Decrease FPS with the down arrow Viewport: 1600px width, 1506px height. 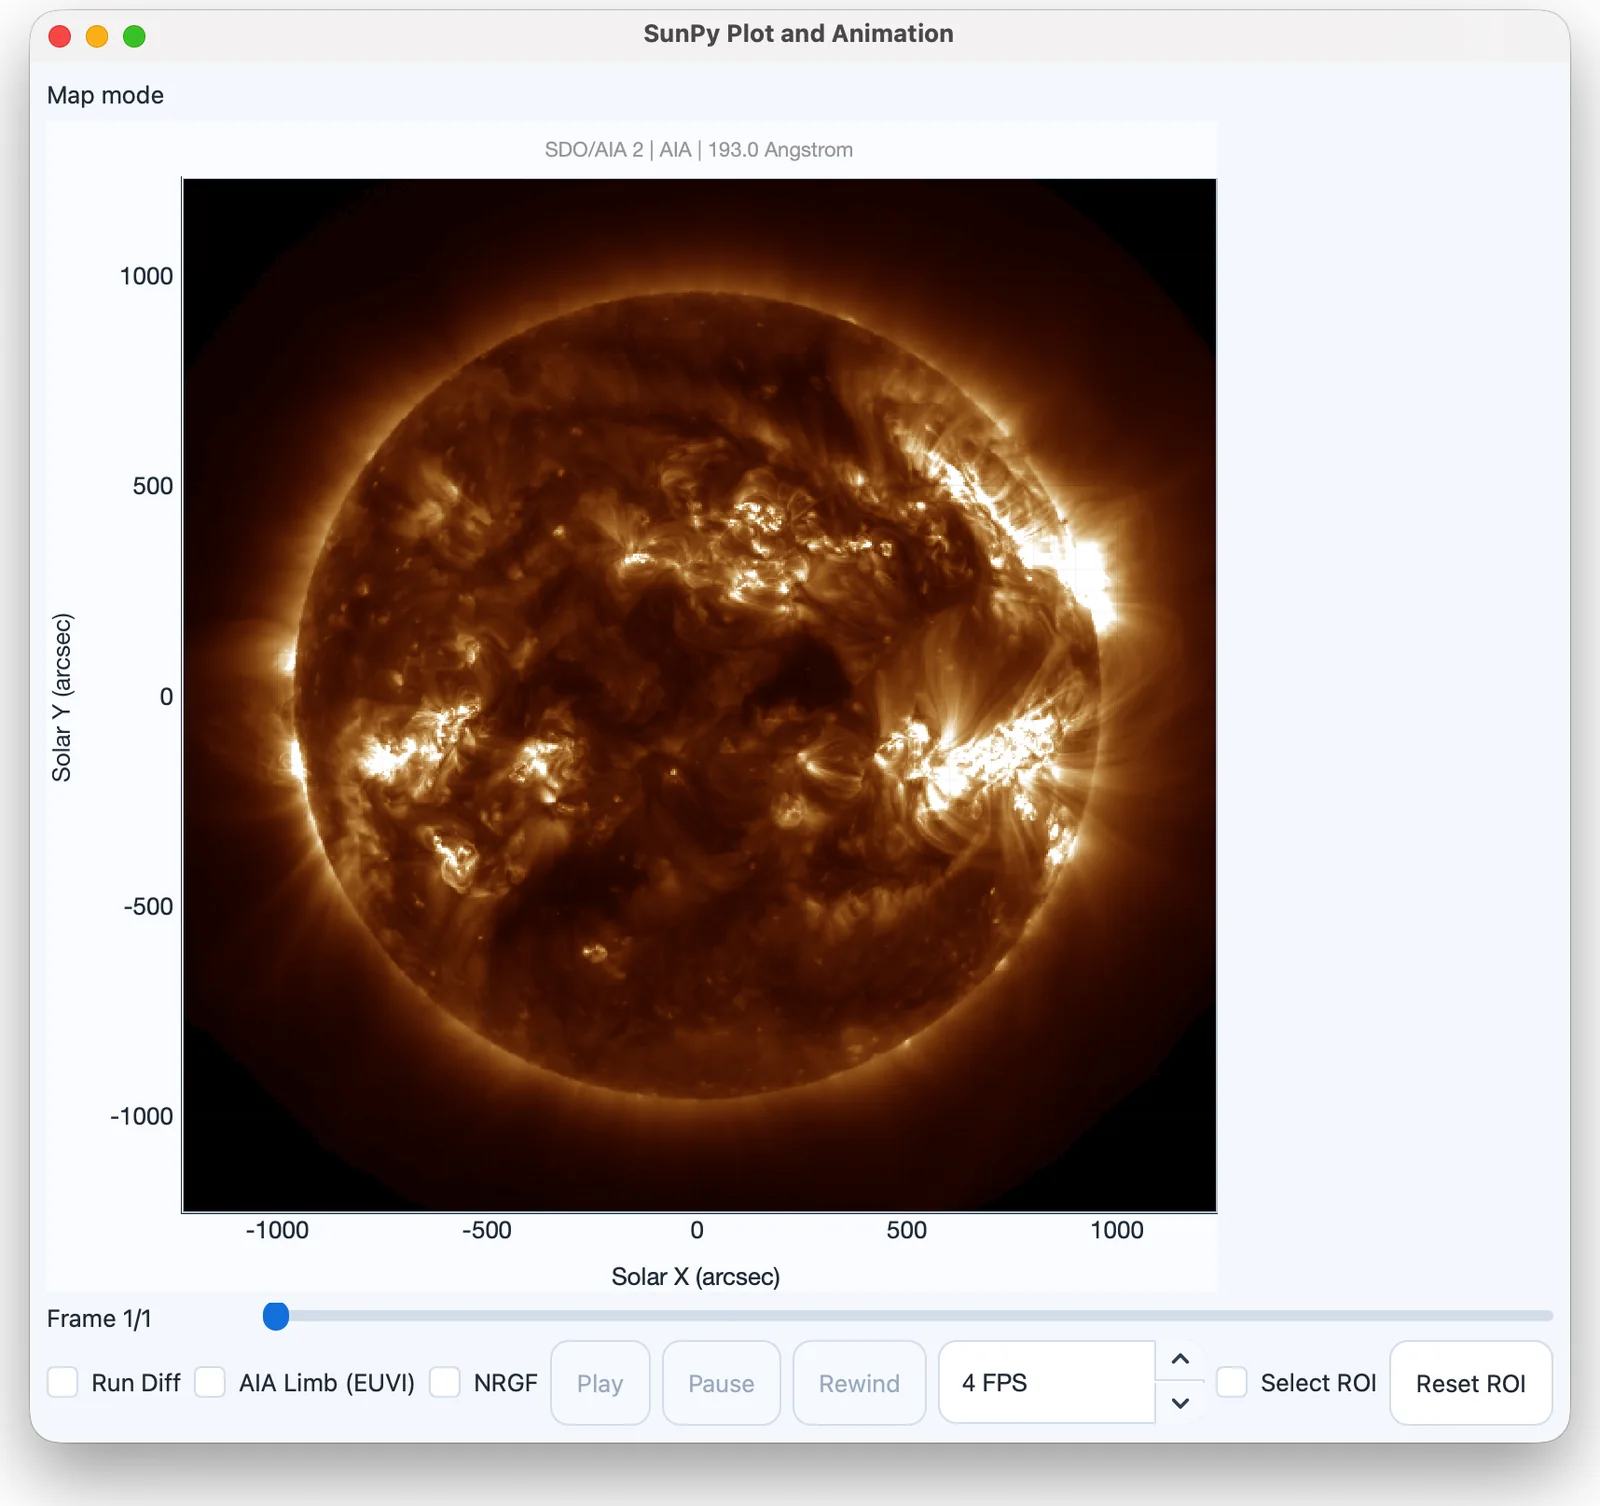pos(1180,1403)
